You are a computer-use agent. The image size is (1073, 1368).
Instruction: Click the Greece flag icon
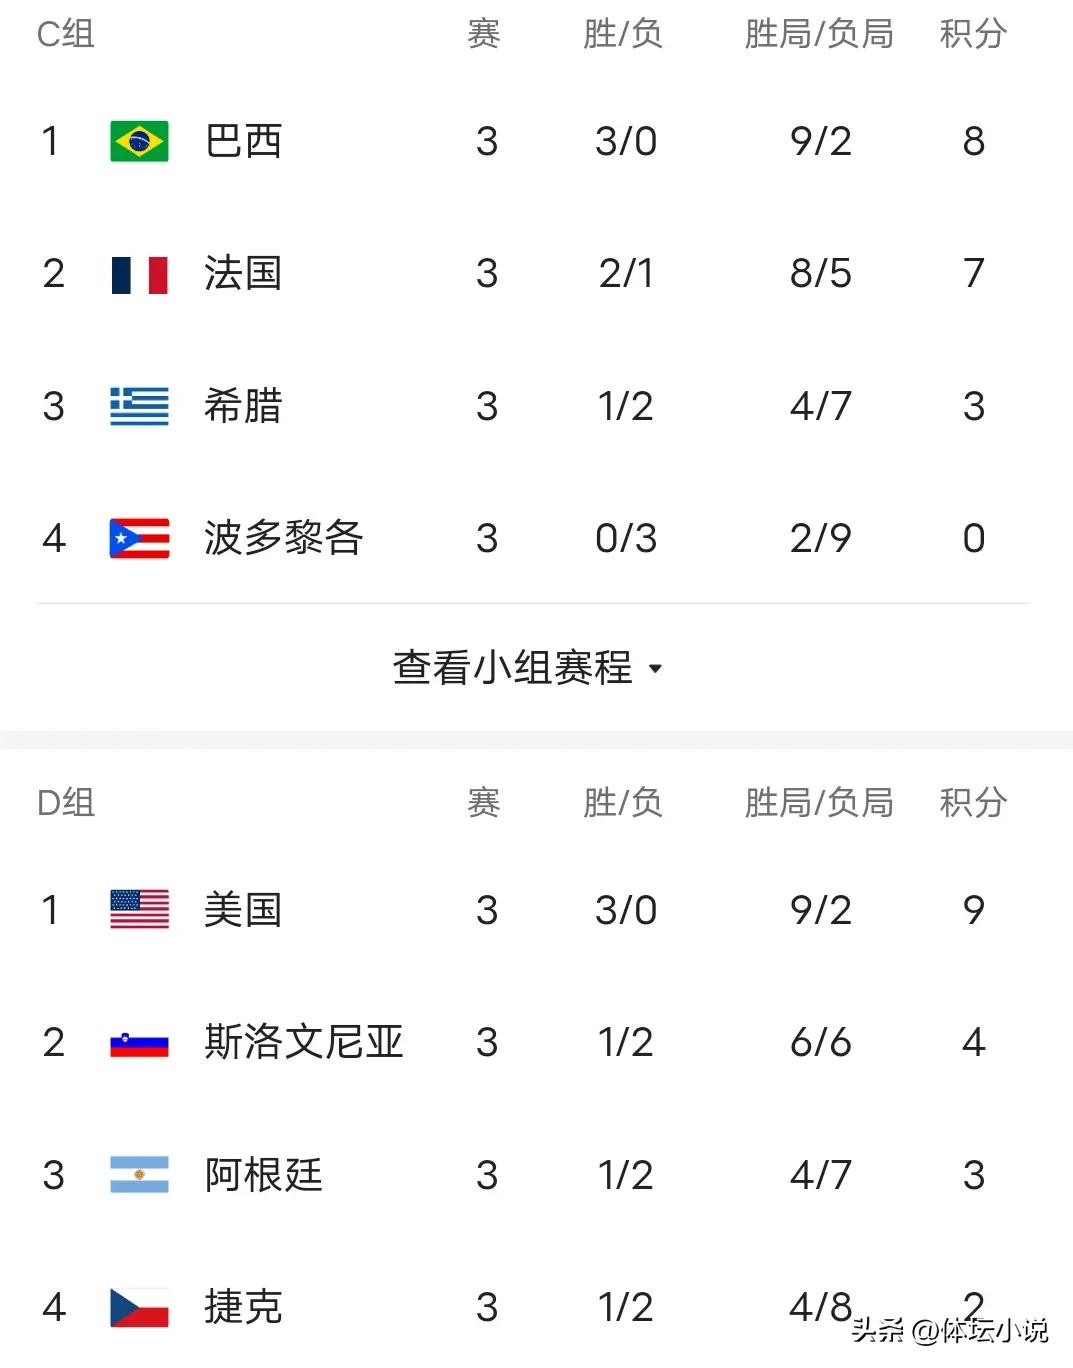(139, 406)
